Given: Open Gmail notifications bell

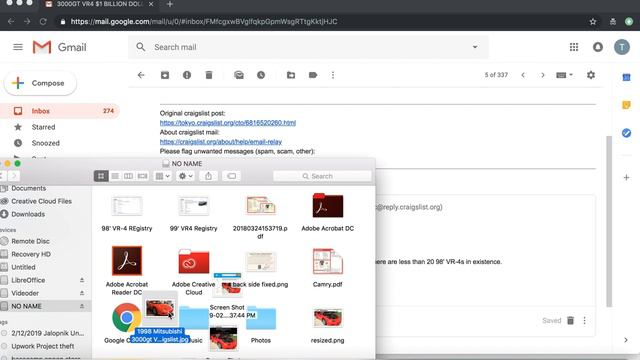Looking at the screenshot, I should (598, 47).
